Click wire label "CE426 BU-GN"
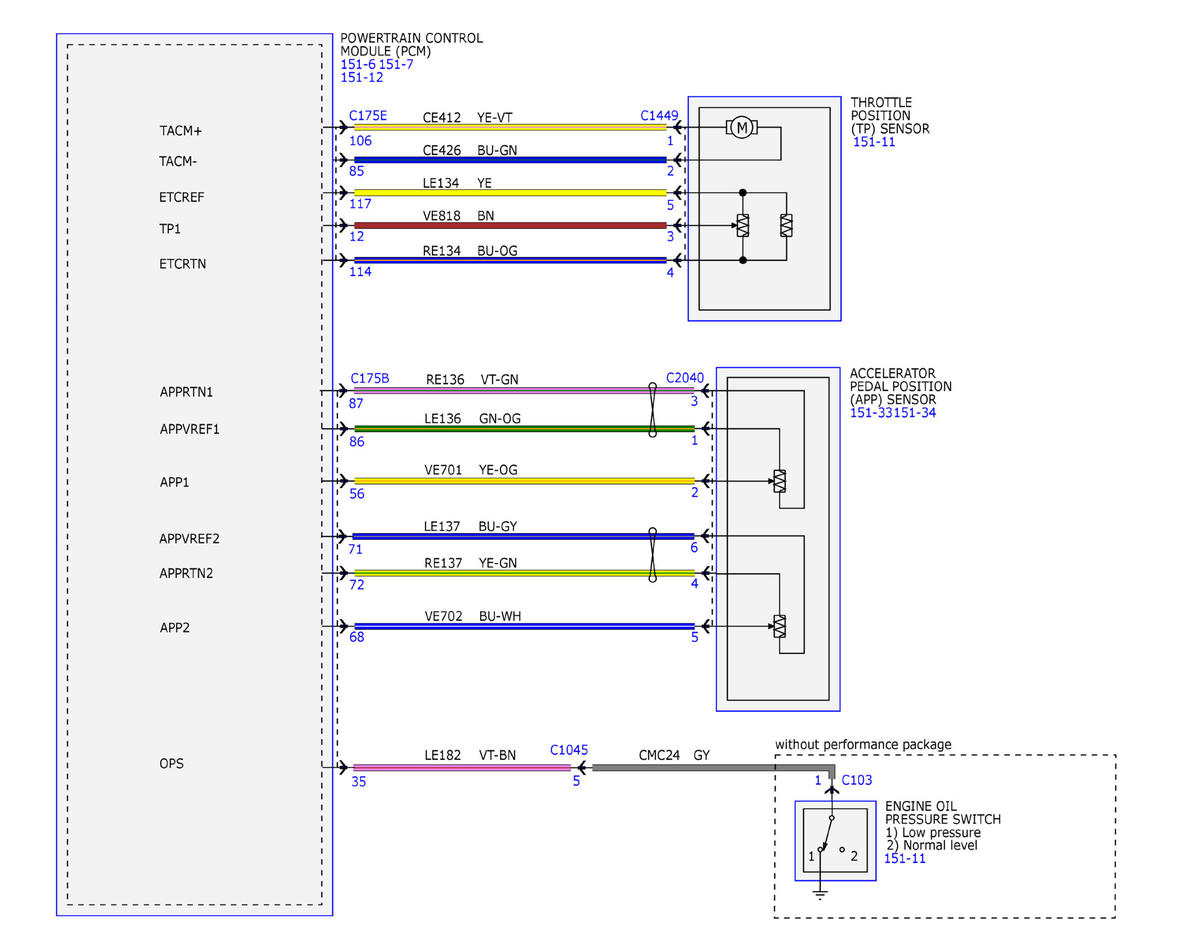This screenshot has height=927, width=1200. click(x=470, y=150)
